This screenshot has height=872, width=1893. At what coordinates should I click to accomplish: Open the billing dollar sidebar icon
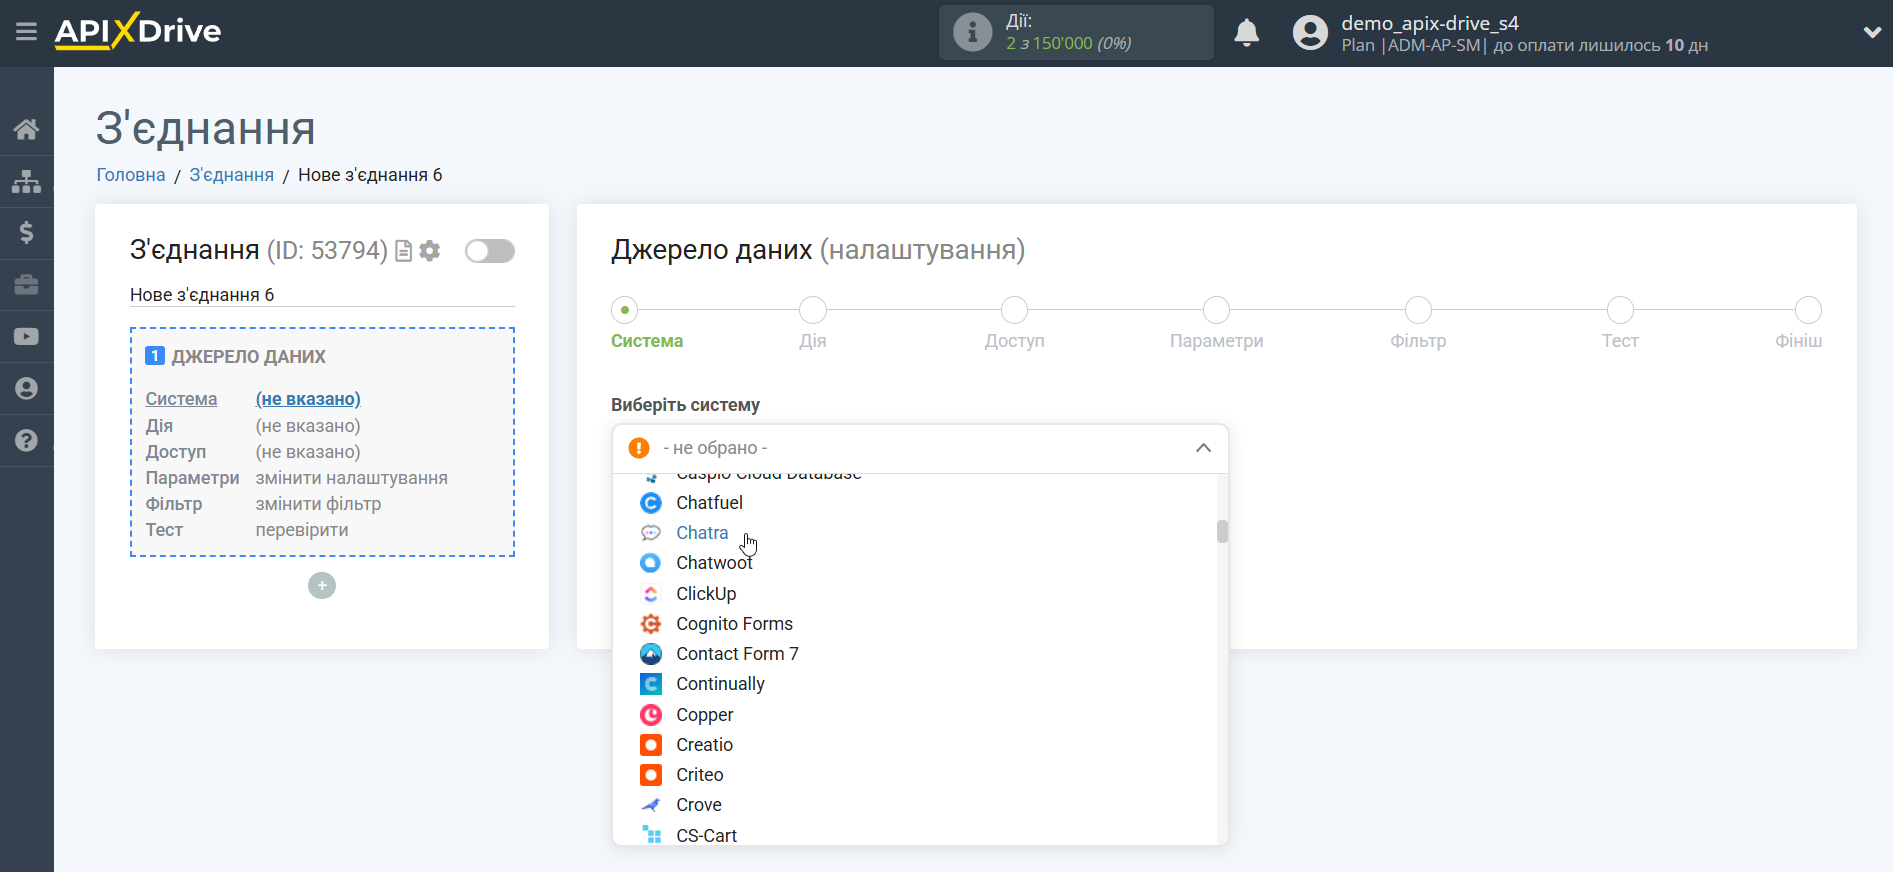click(27, 233)
